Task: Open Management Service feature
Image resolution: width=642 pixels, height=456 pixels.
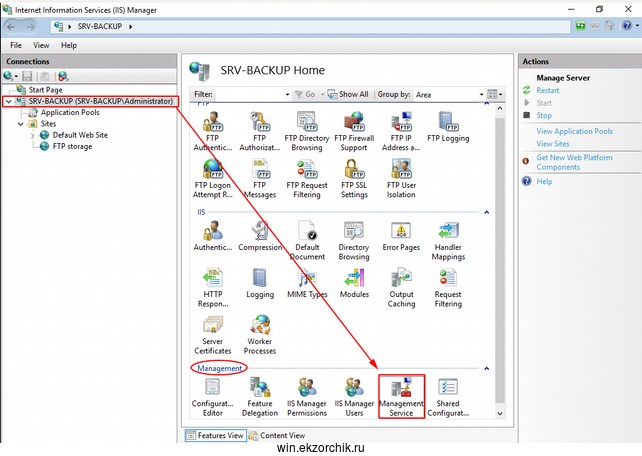Action: (401, 397)
